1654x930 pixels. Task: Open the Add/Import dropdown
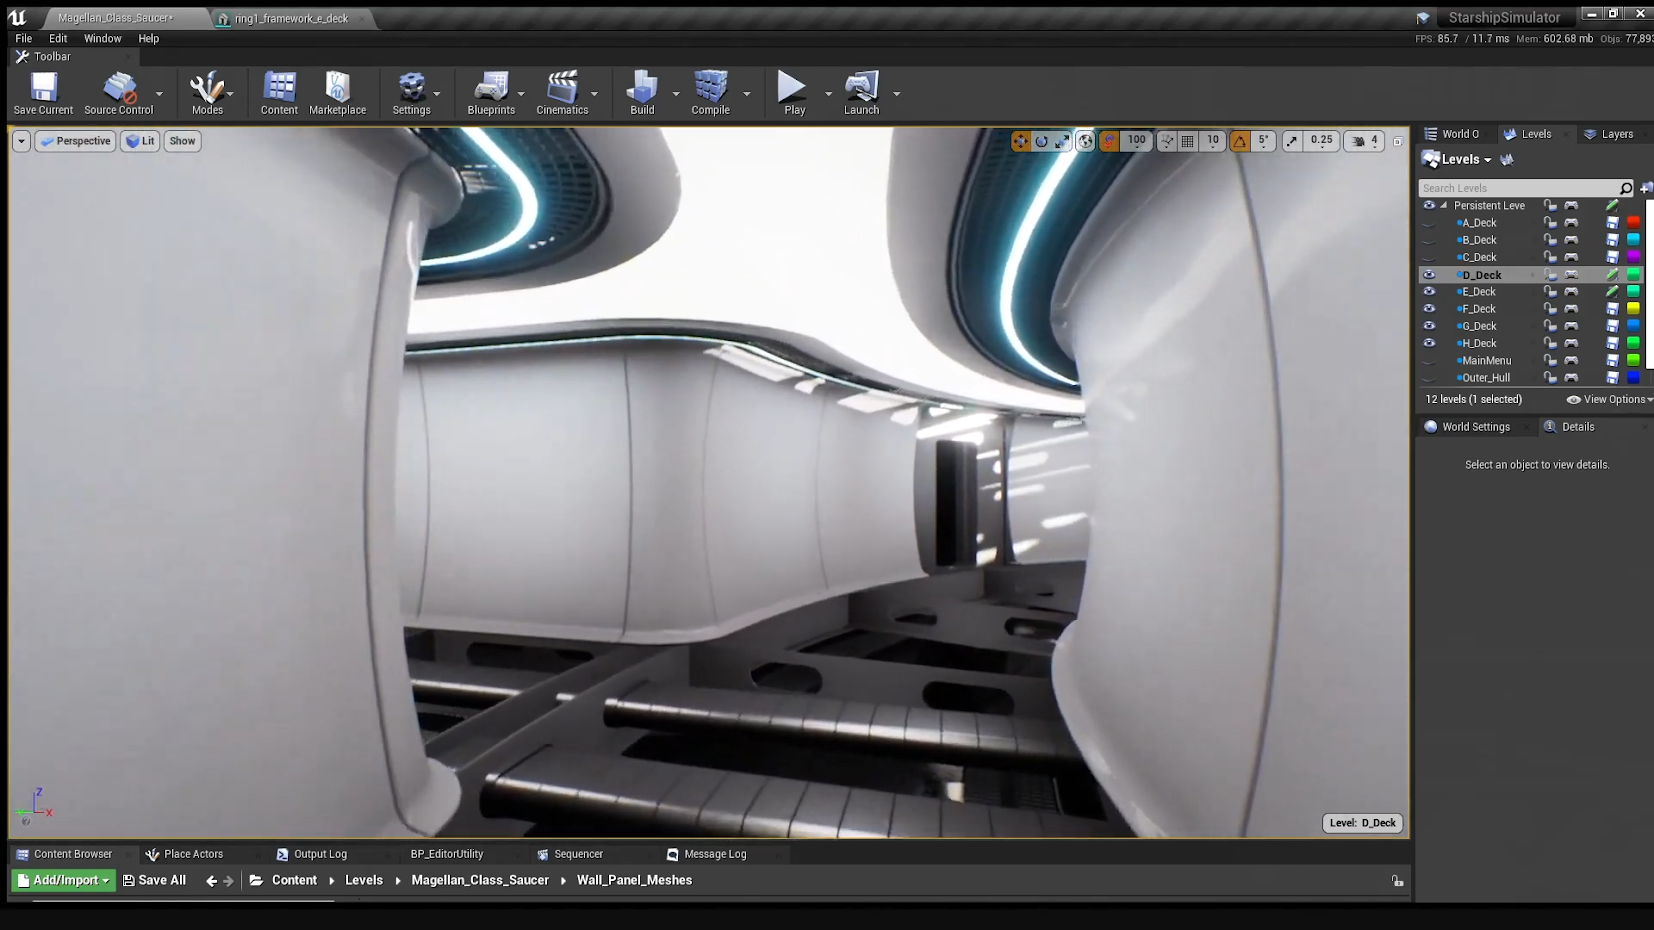(x=64, y=880)
